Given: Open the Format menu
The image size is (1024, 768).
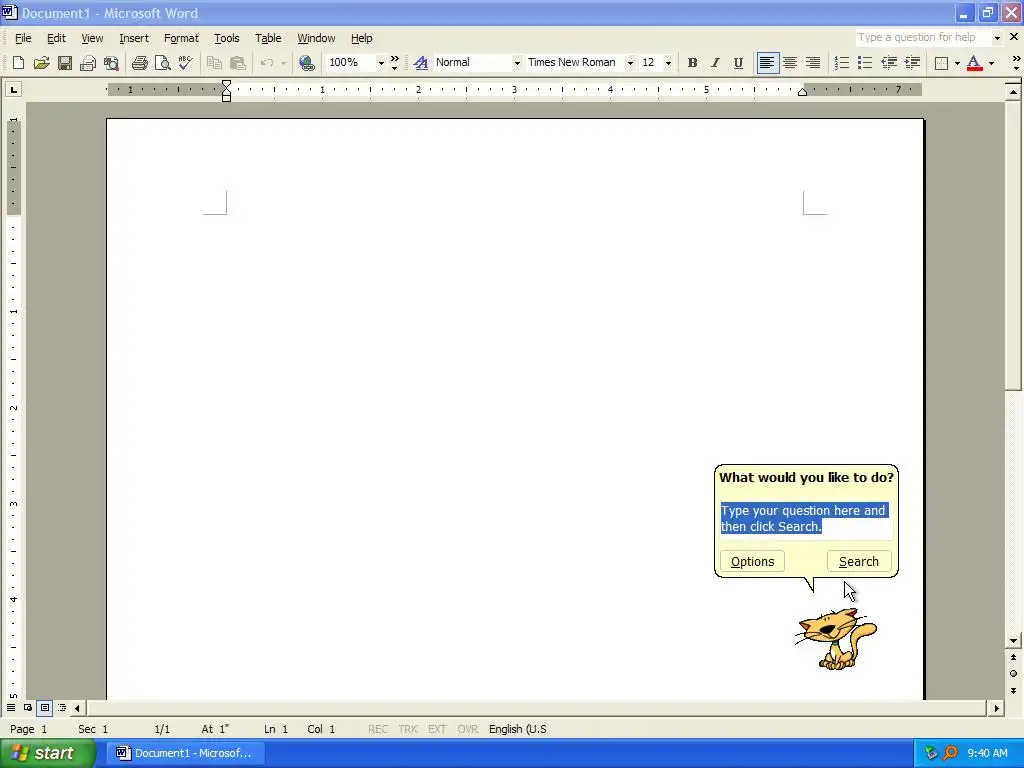Looking at the screenshot, I should pos(181,38).
